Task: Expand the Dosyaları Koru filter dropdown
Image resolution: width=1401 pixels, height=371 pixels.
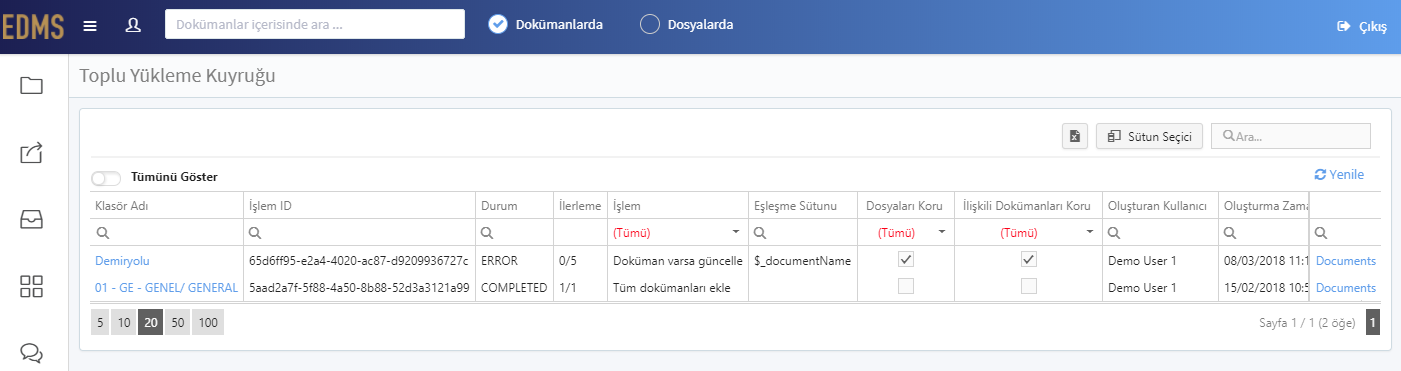Action: (941, 232)
